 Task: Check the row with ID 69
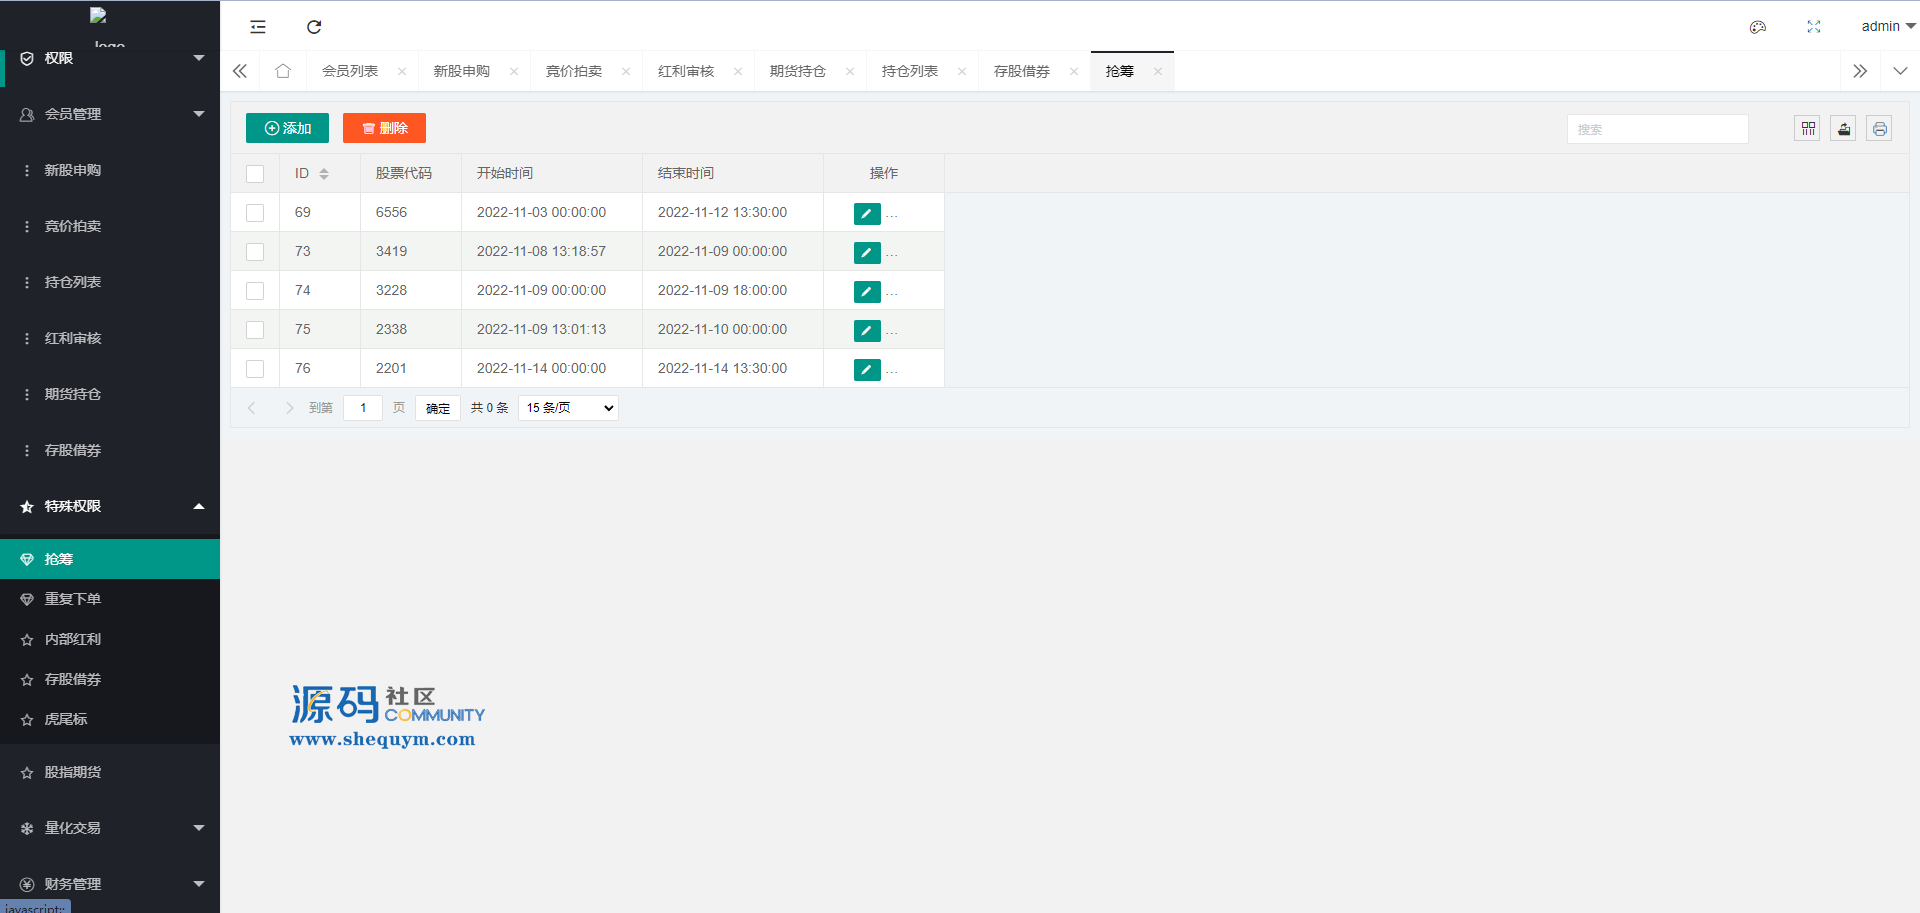(x=255, y=213)
